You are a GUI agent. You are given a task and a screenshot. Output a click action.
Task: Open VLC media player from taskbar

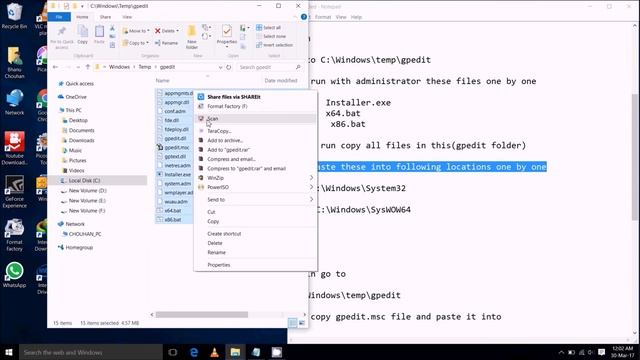214,352
